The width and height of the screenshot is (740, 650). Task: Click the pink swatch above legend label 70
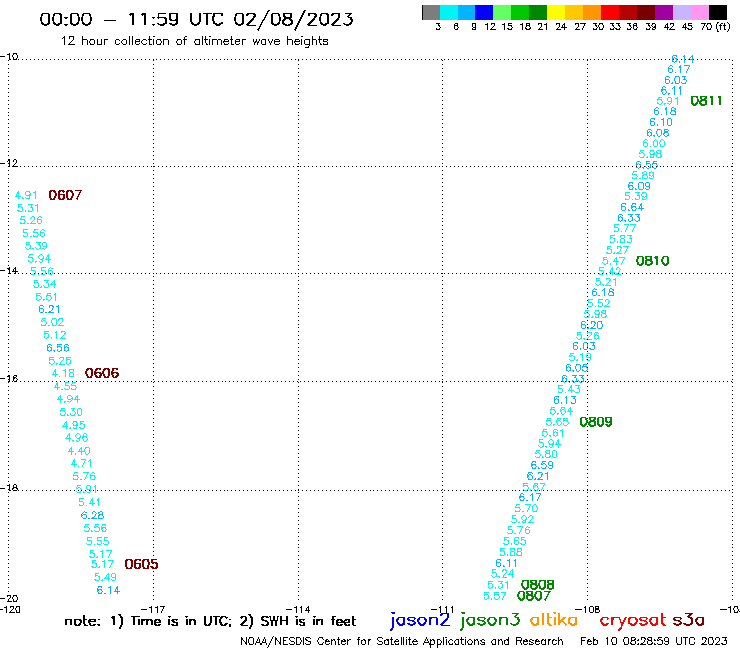(700, 12)
